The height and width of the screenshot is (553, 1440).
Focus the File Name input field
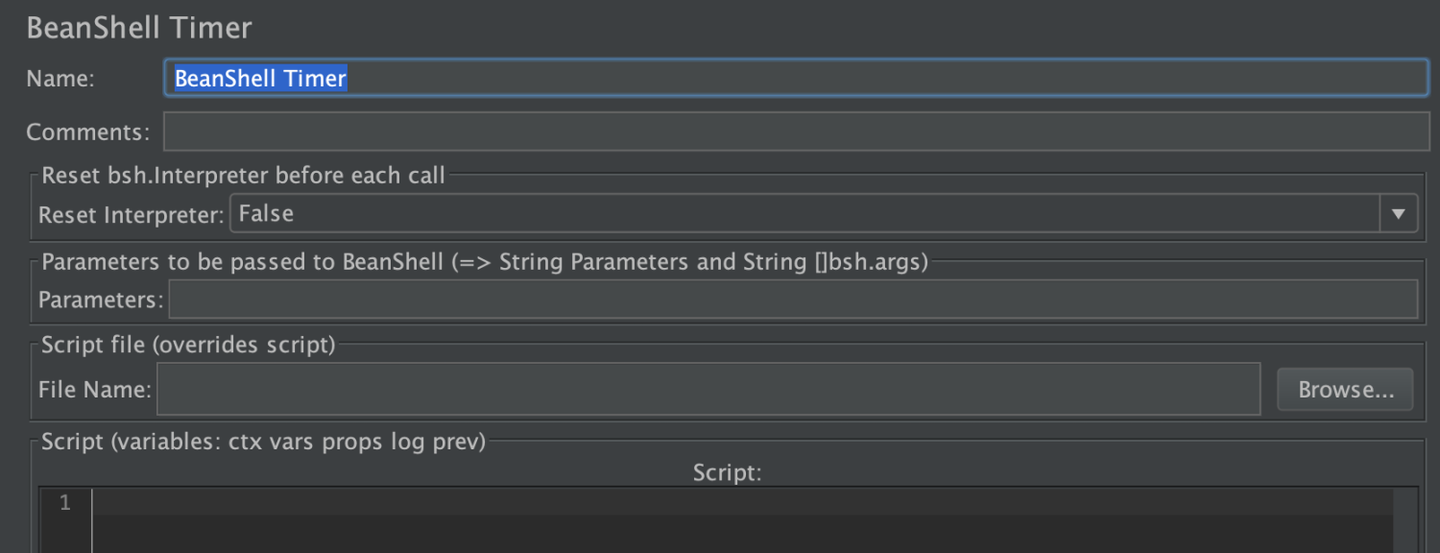point(707,389)
